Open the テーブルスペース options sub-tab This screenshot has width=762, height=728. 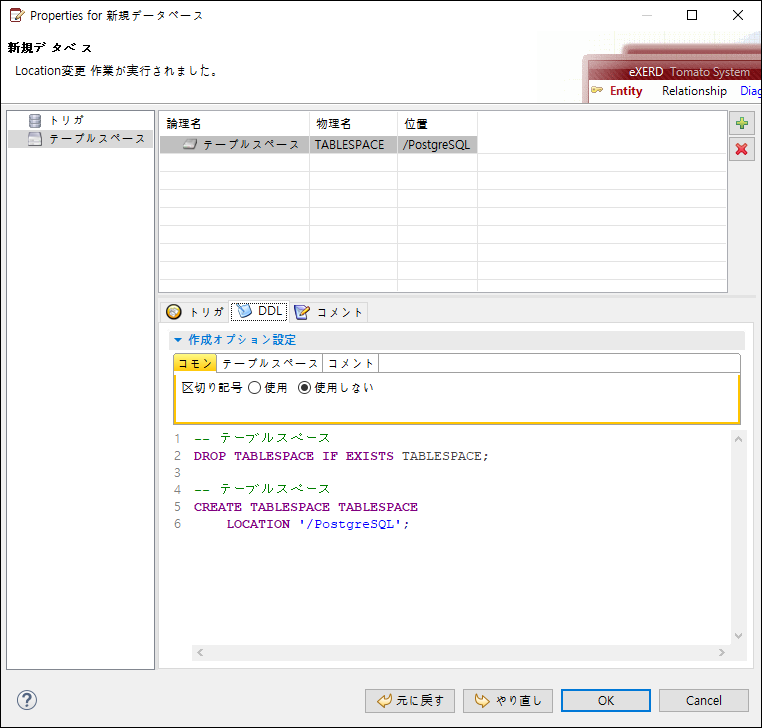click(x=269, y=363)
